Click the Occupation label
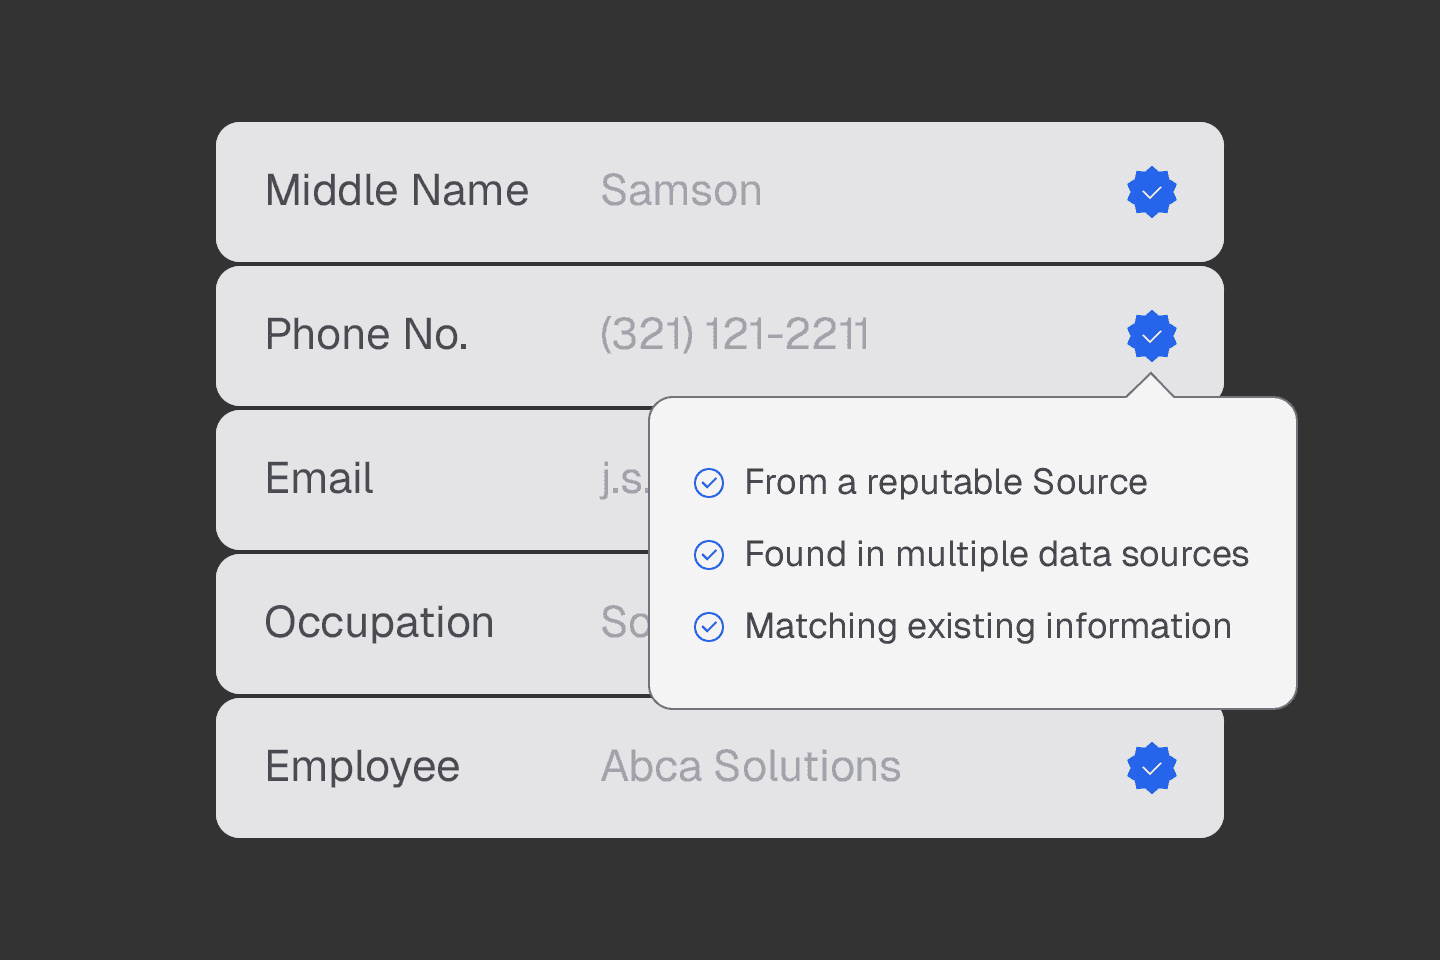The image size is (1440, 960). pyautogui.click(x=379, y=623)
